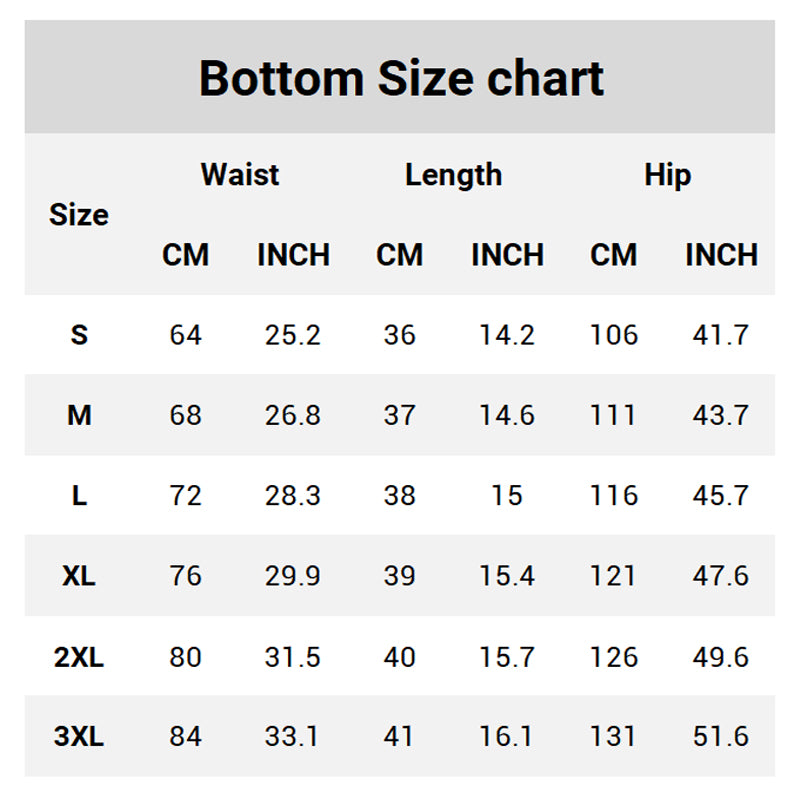800x800 pixels.
Task: Select the Waist column header
Action: pyautogui.click(x=240, y=174)
